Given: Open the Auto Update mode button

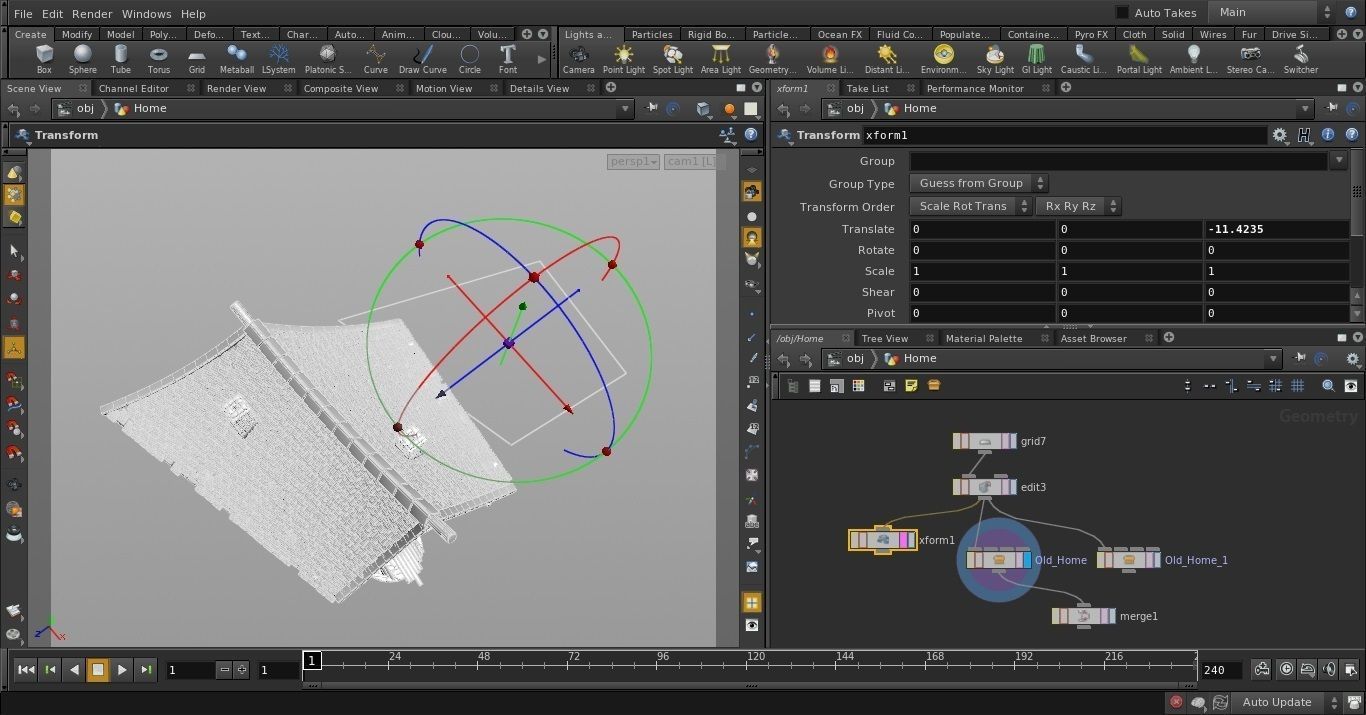Looking at the screenshot, I should [1276, 702].
